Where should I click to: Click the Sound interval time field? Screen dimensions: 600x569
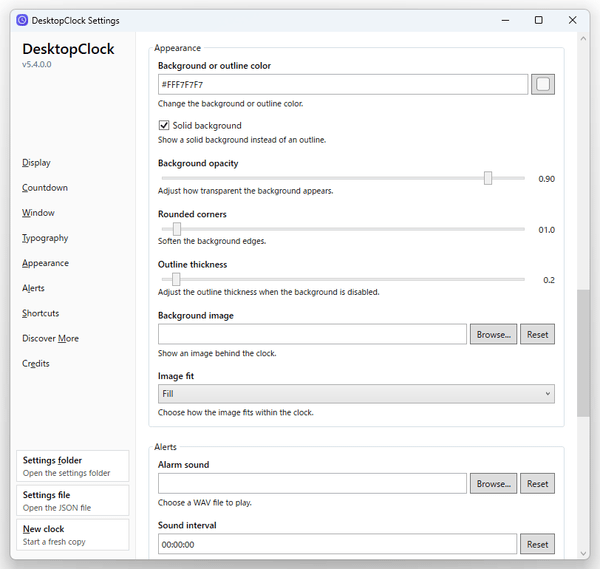point(337,544)
